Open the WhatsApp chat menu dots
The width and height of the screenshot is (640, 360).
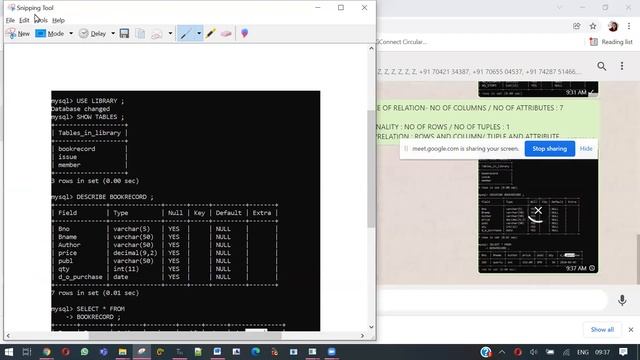(622, 66)
